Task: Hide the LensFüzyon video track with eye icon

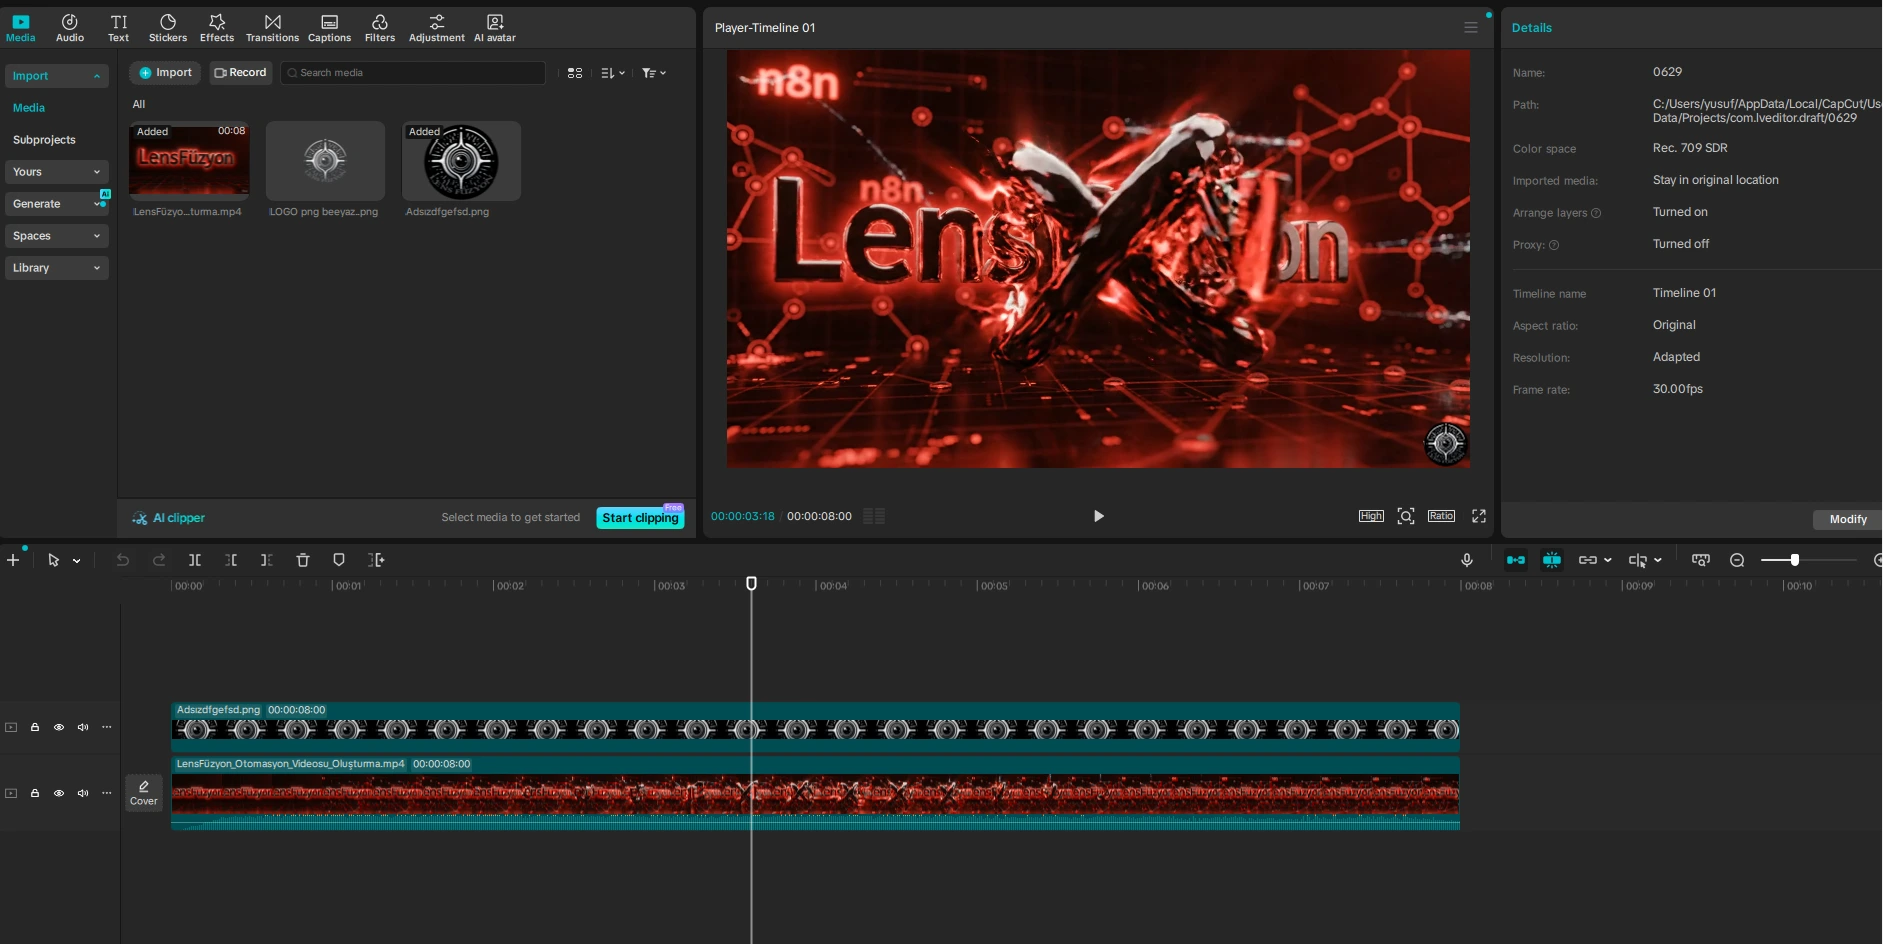Action: tap(59, 793)
